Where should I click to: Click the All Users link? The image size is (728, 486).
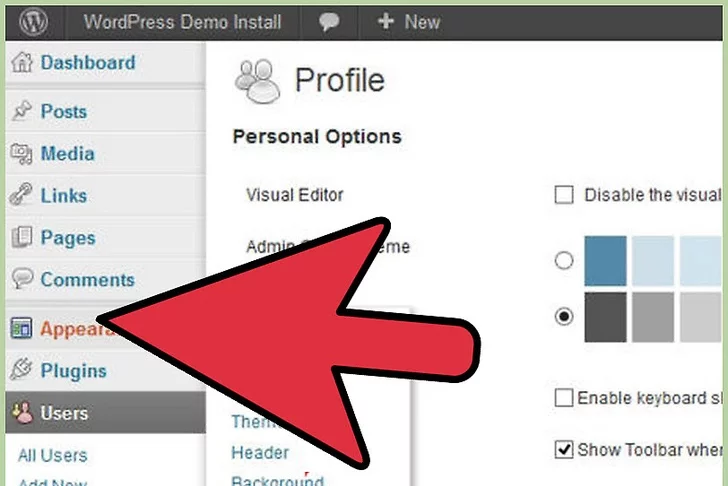tap(52, 456)
